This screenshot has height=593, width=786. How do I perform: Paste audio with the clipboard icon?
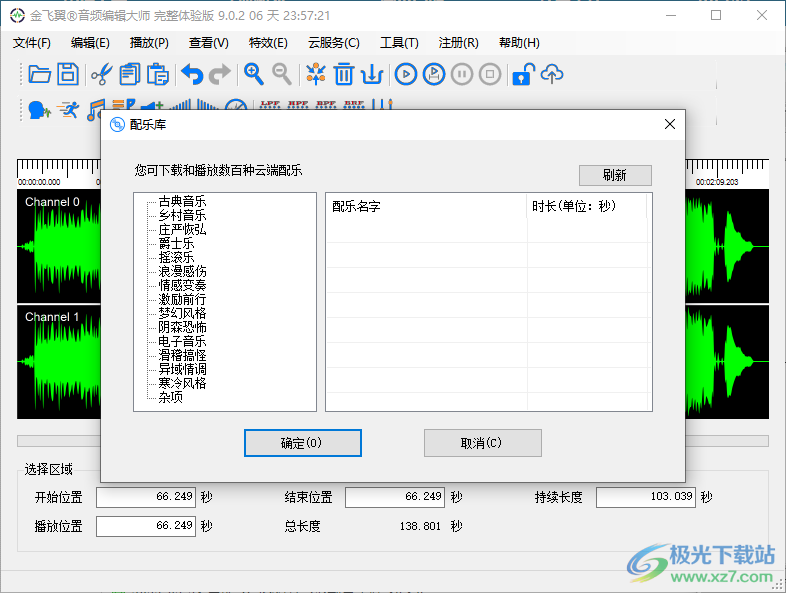[x=158, y=74]
